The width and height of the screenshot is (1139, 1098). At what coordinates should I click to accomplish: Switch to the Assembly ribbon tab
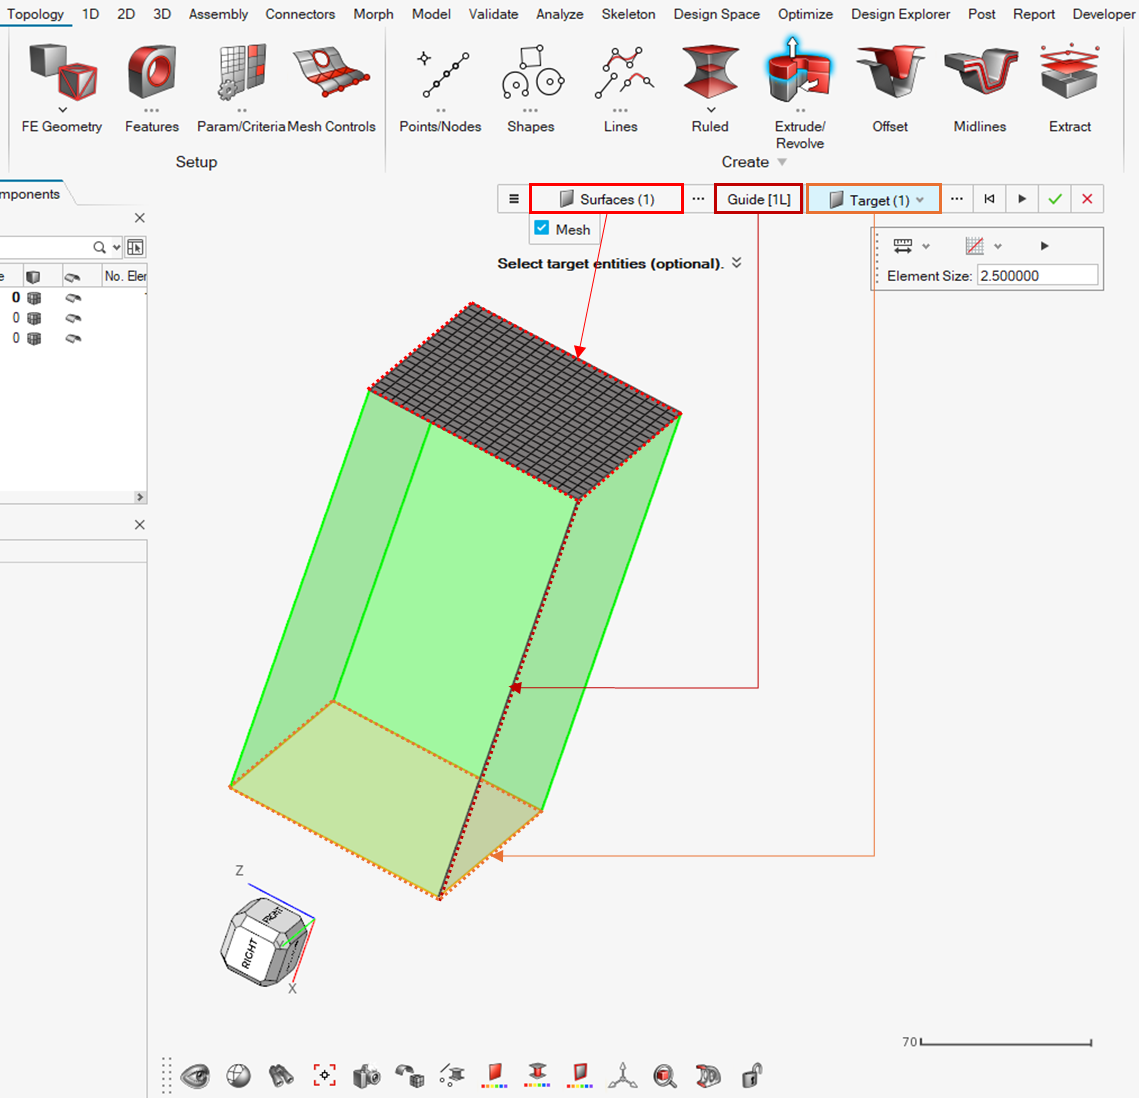[218, 14]
